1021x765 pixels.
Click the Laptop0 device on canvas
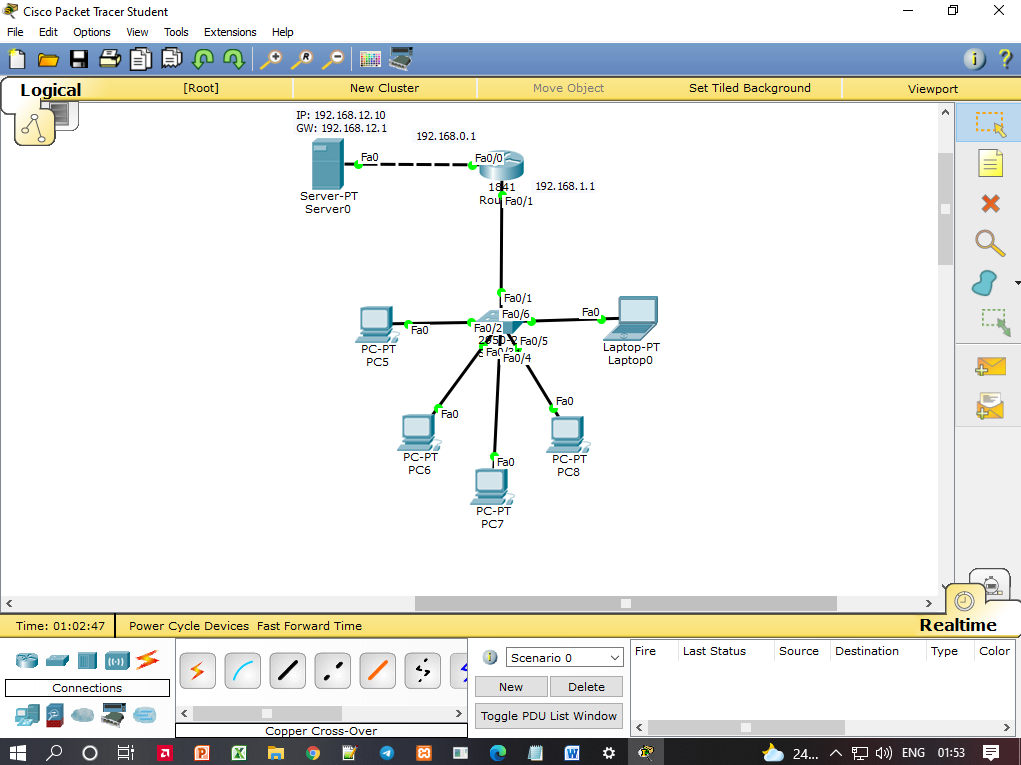(631, 318)
